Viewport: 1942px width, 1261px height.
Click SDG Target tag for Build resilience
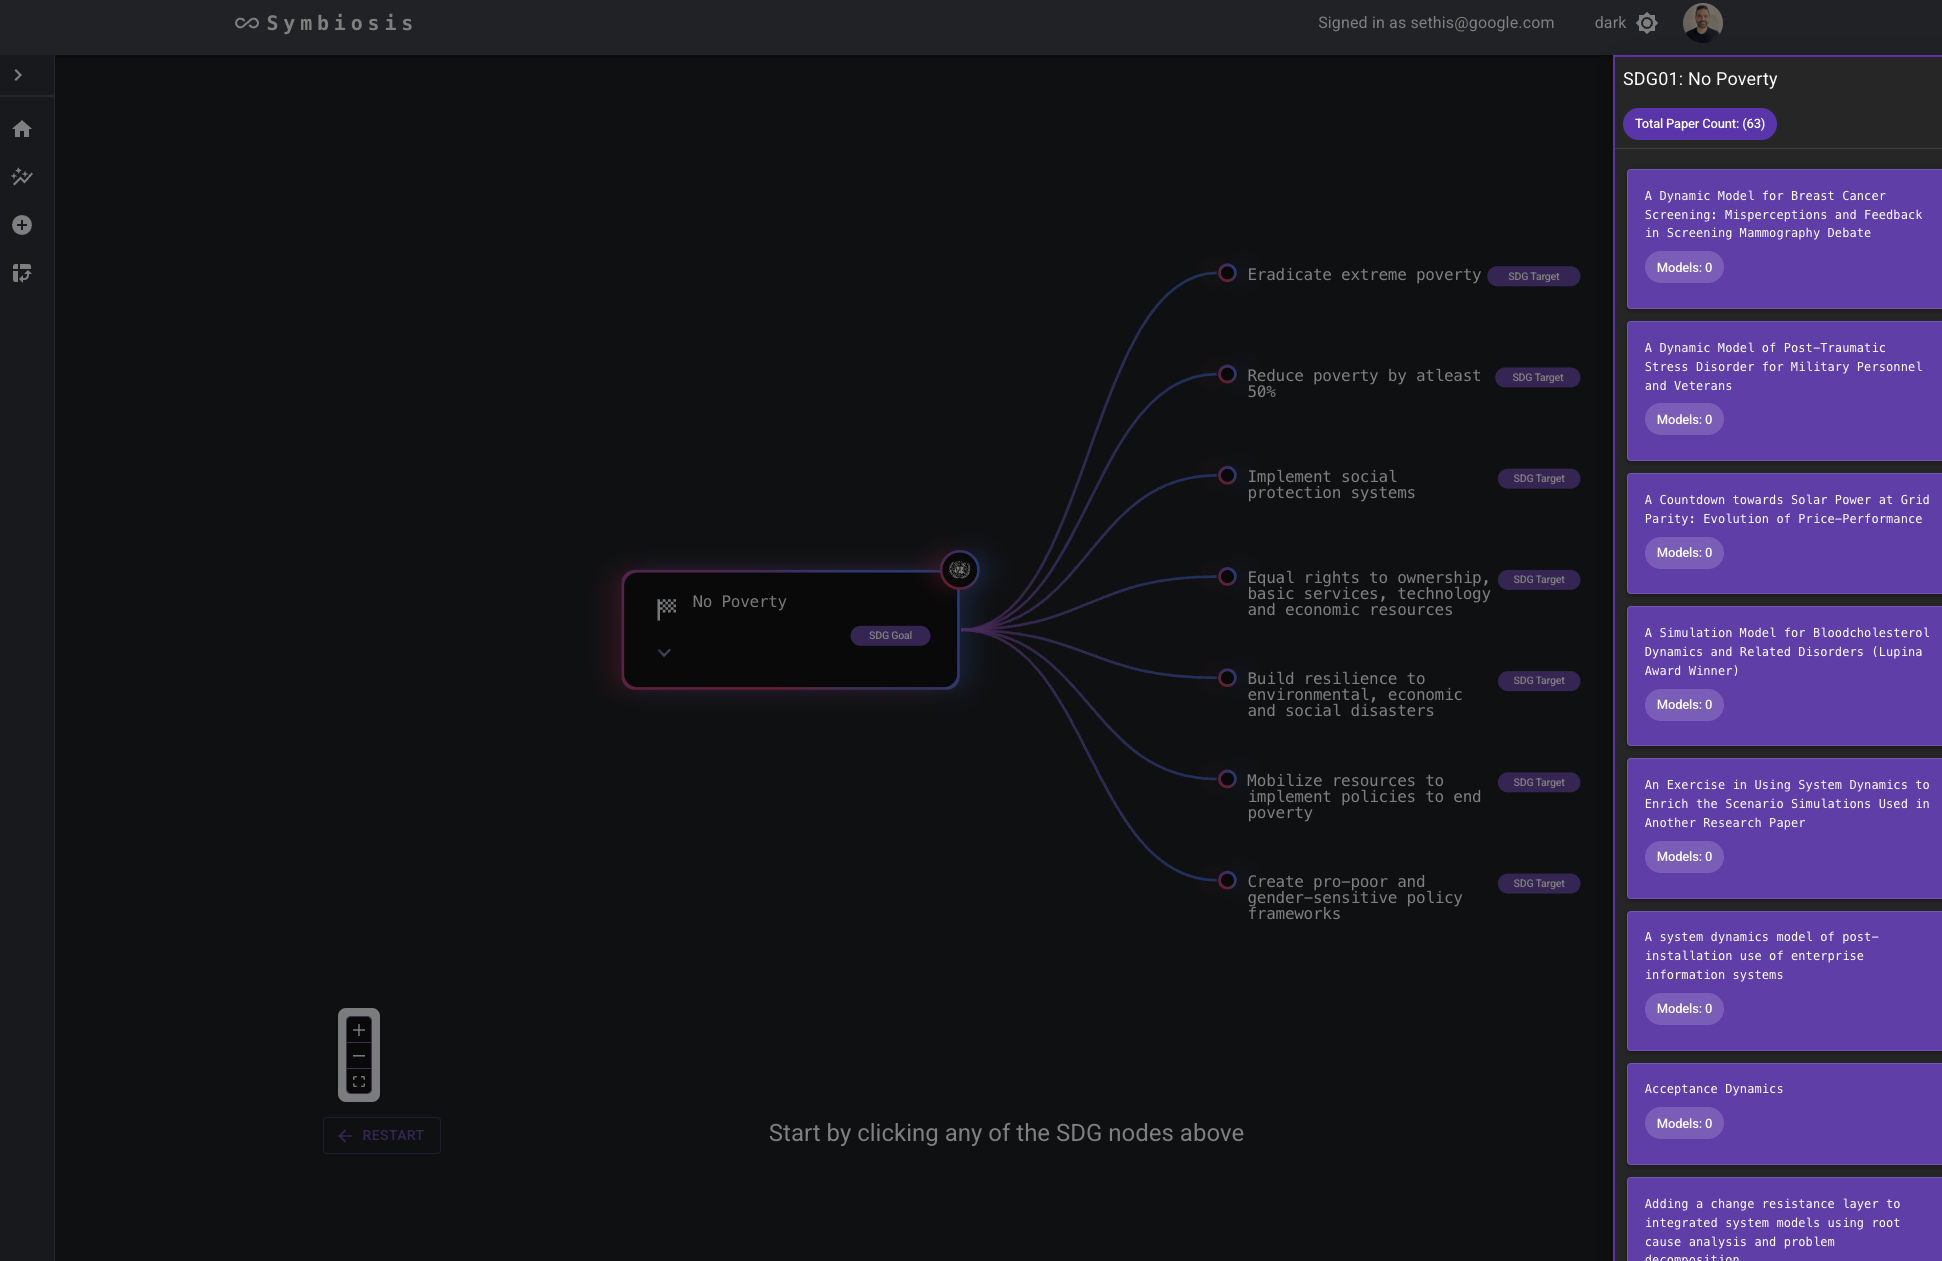click(x=1538, y=681)
